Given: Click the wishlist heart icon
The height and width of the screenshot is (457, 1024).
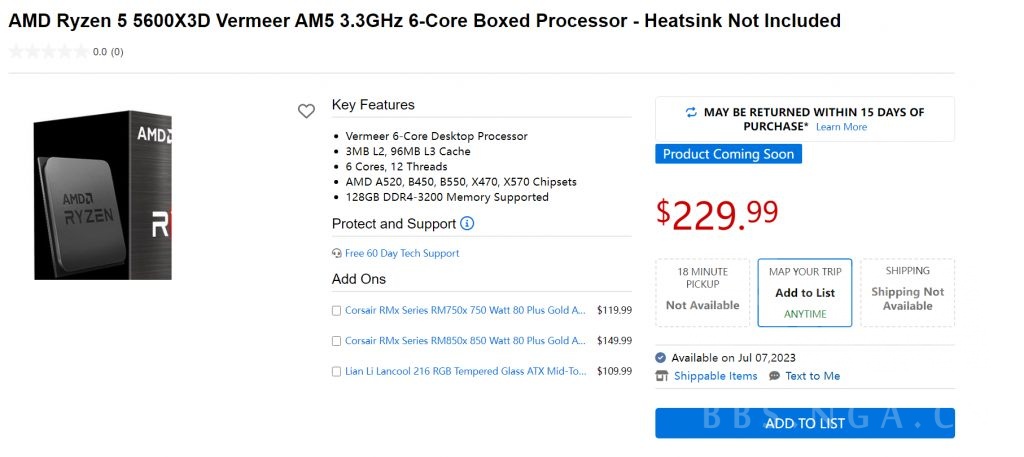Looking at the screenshot, I should pos(306,111).
